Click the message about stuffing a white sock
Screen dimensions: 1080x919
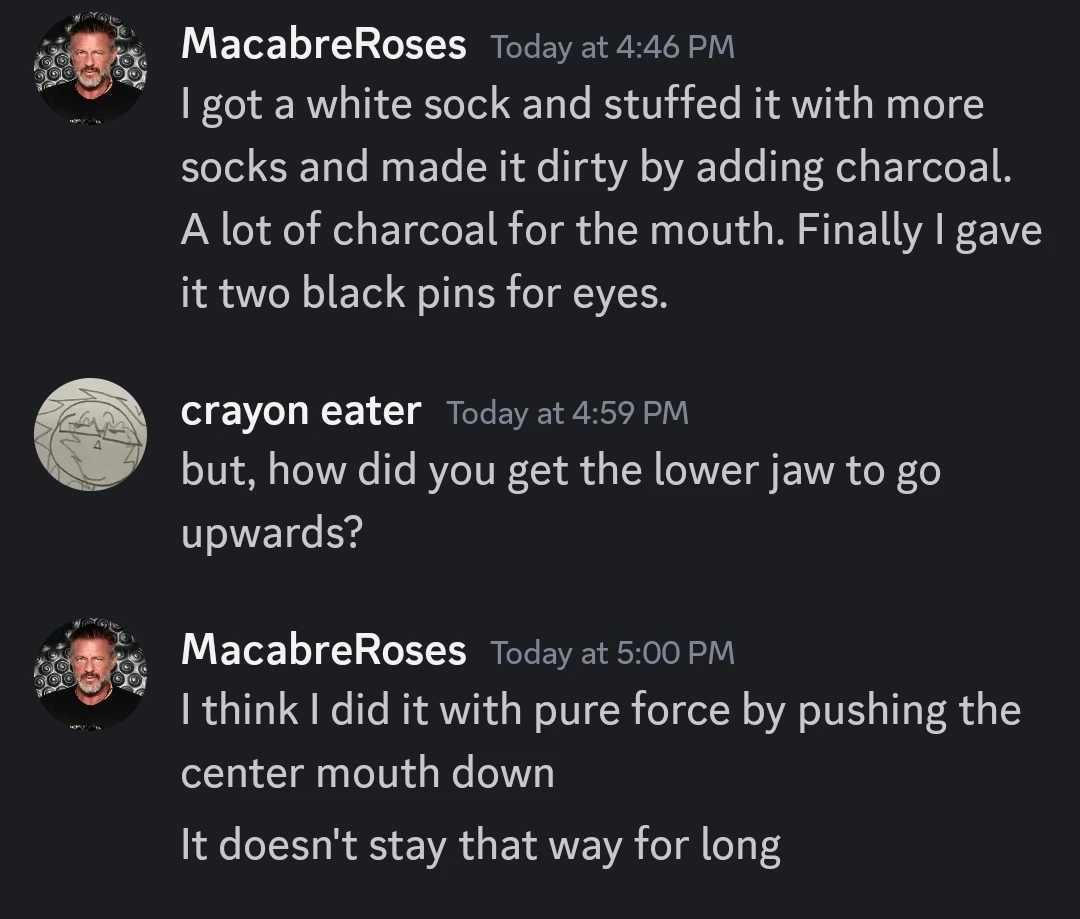(580, 103)
